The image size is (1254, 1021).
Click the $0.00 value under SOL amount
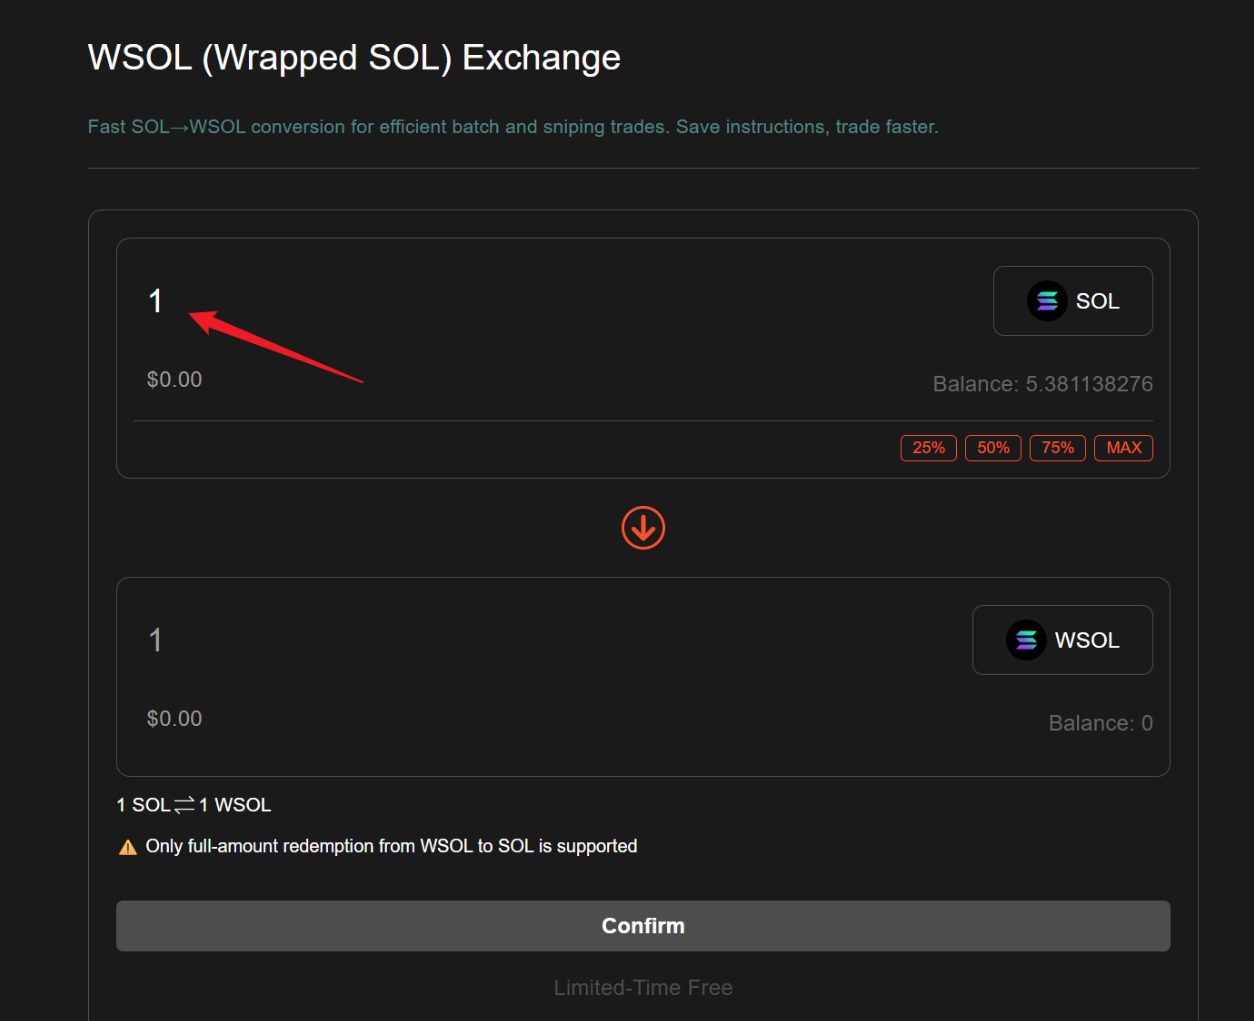click(x=174, y=379)
